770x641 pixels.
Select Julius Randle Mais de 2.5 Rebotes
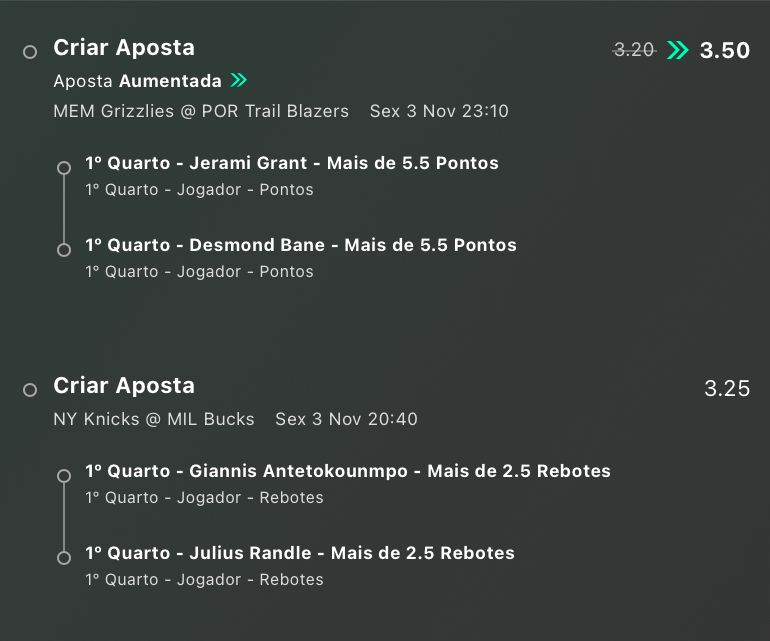tap(300, 553)
